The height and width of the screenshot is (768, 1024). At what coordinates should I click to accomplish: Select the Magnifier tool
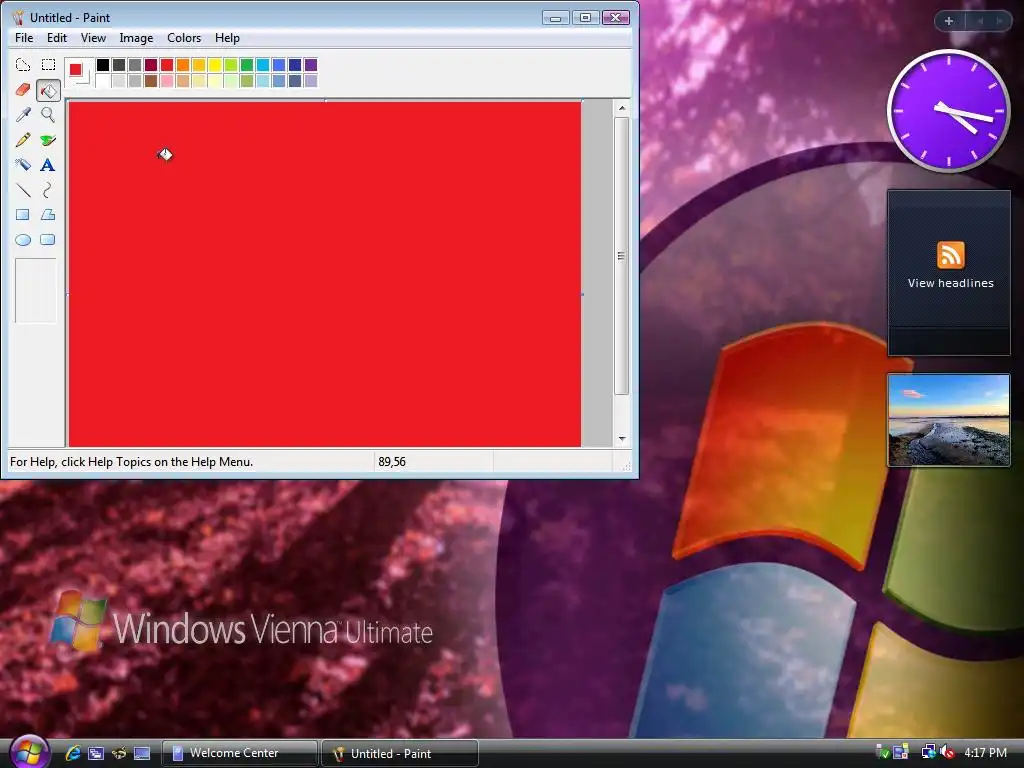pyautogui.click(x=48, y=115)
